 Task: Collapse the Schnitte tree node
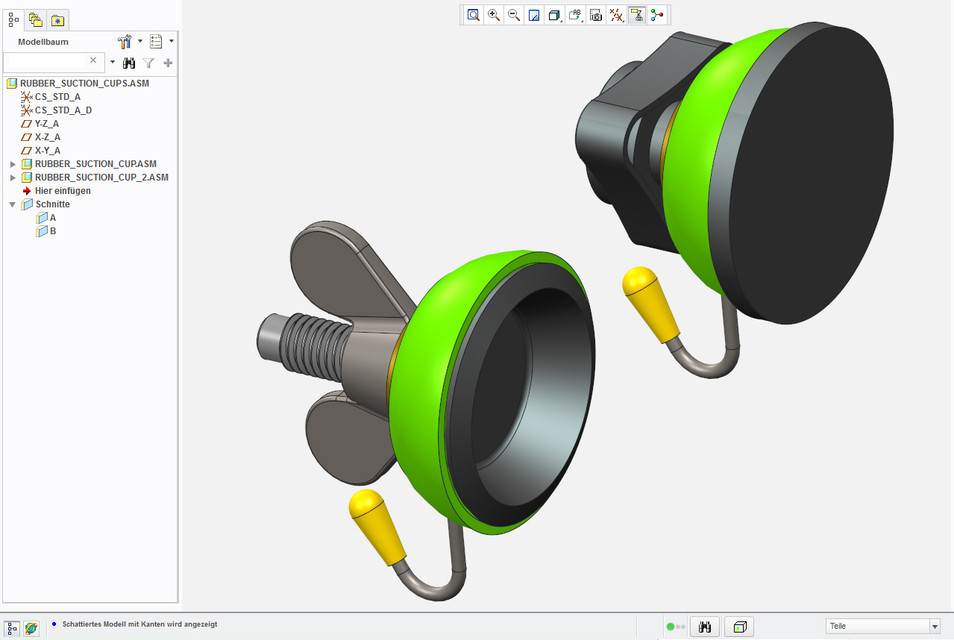click(x=12, y=203)
